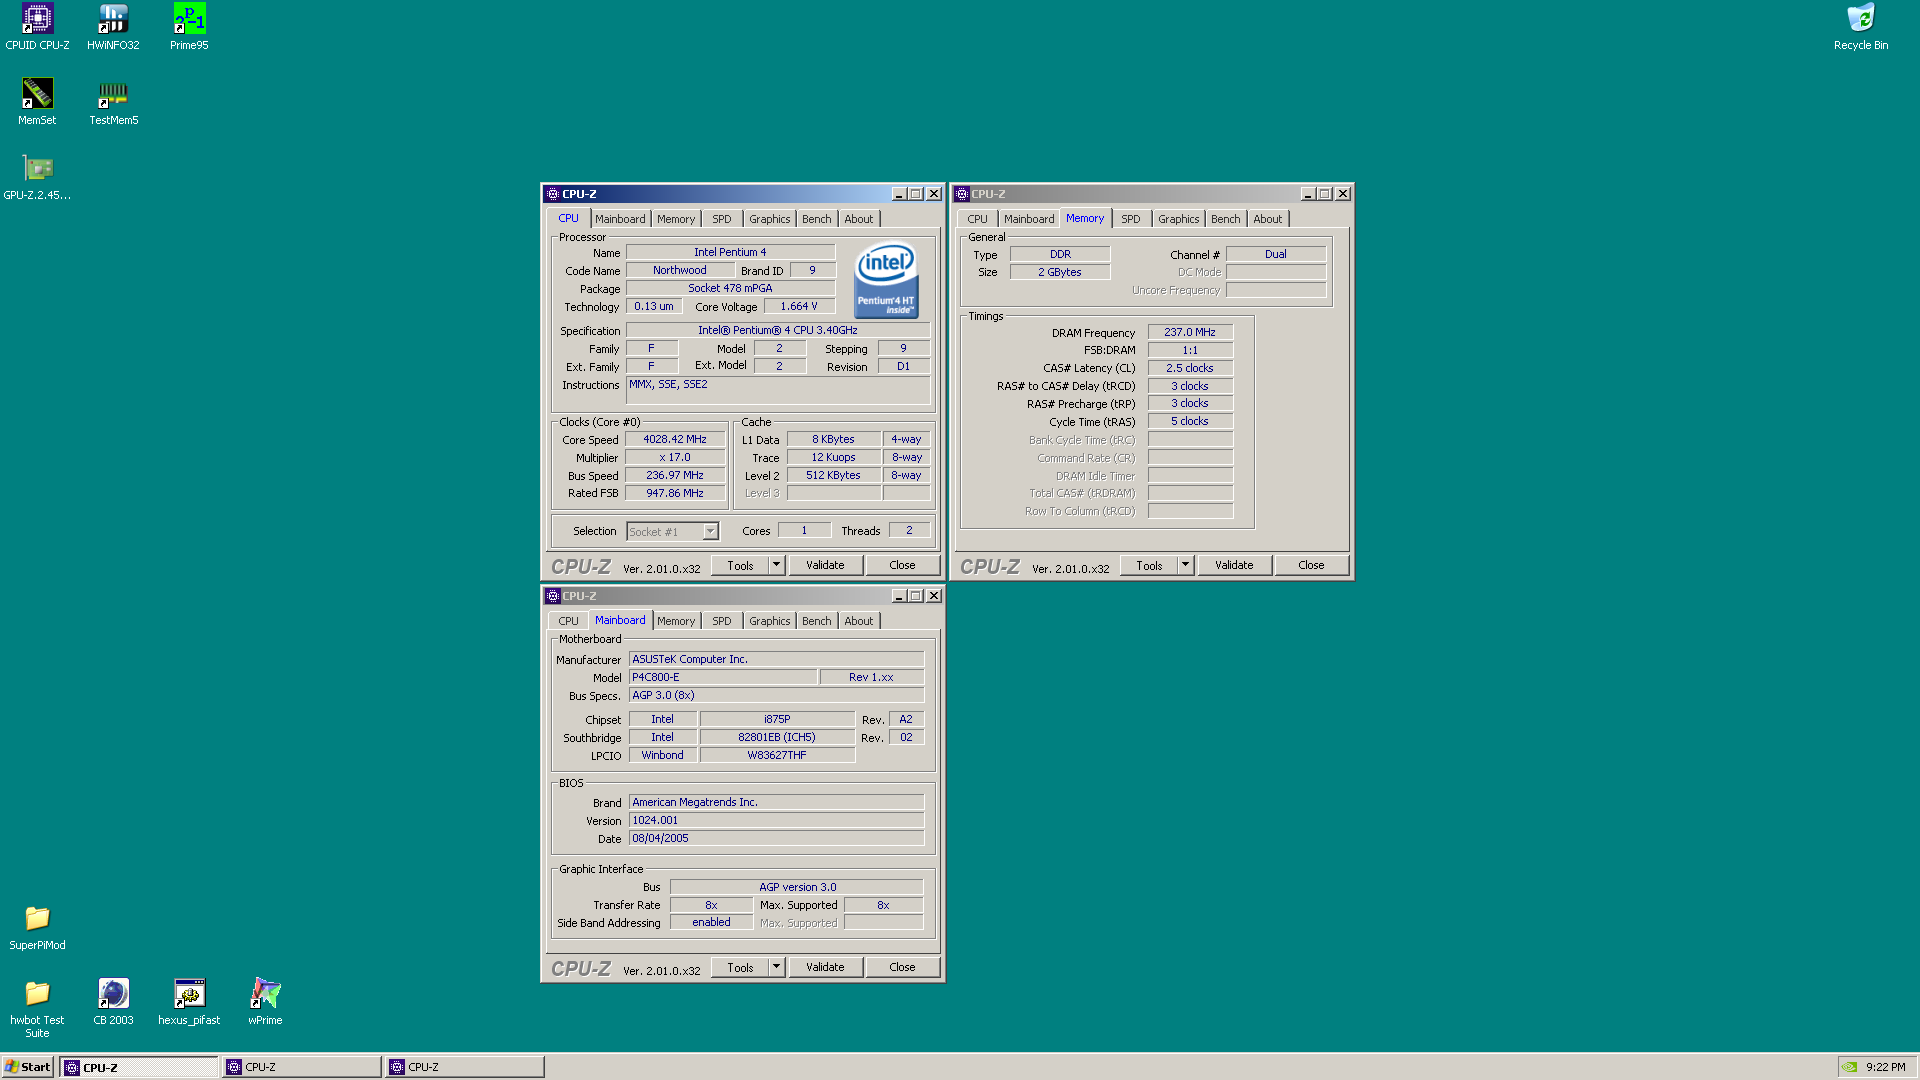Open SPD tab in the top-left CPU-Z window
The image size is (1920, 1080).
pyautogui.click(x=722, y=219)
